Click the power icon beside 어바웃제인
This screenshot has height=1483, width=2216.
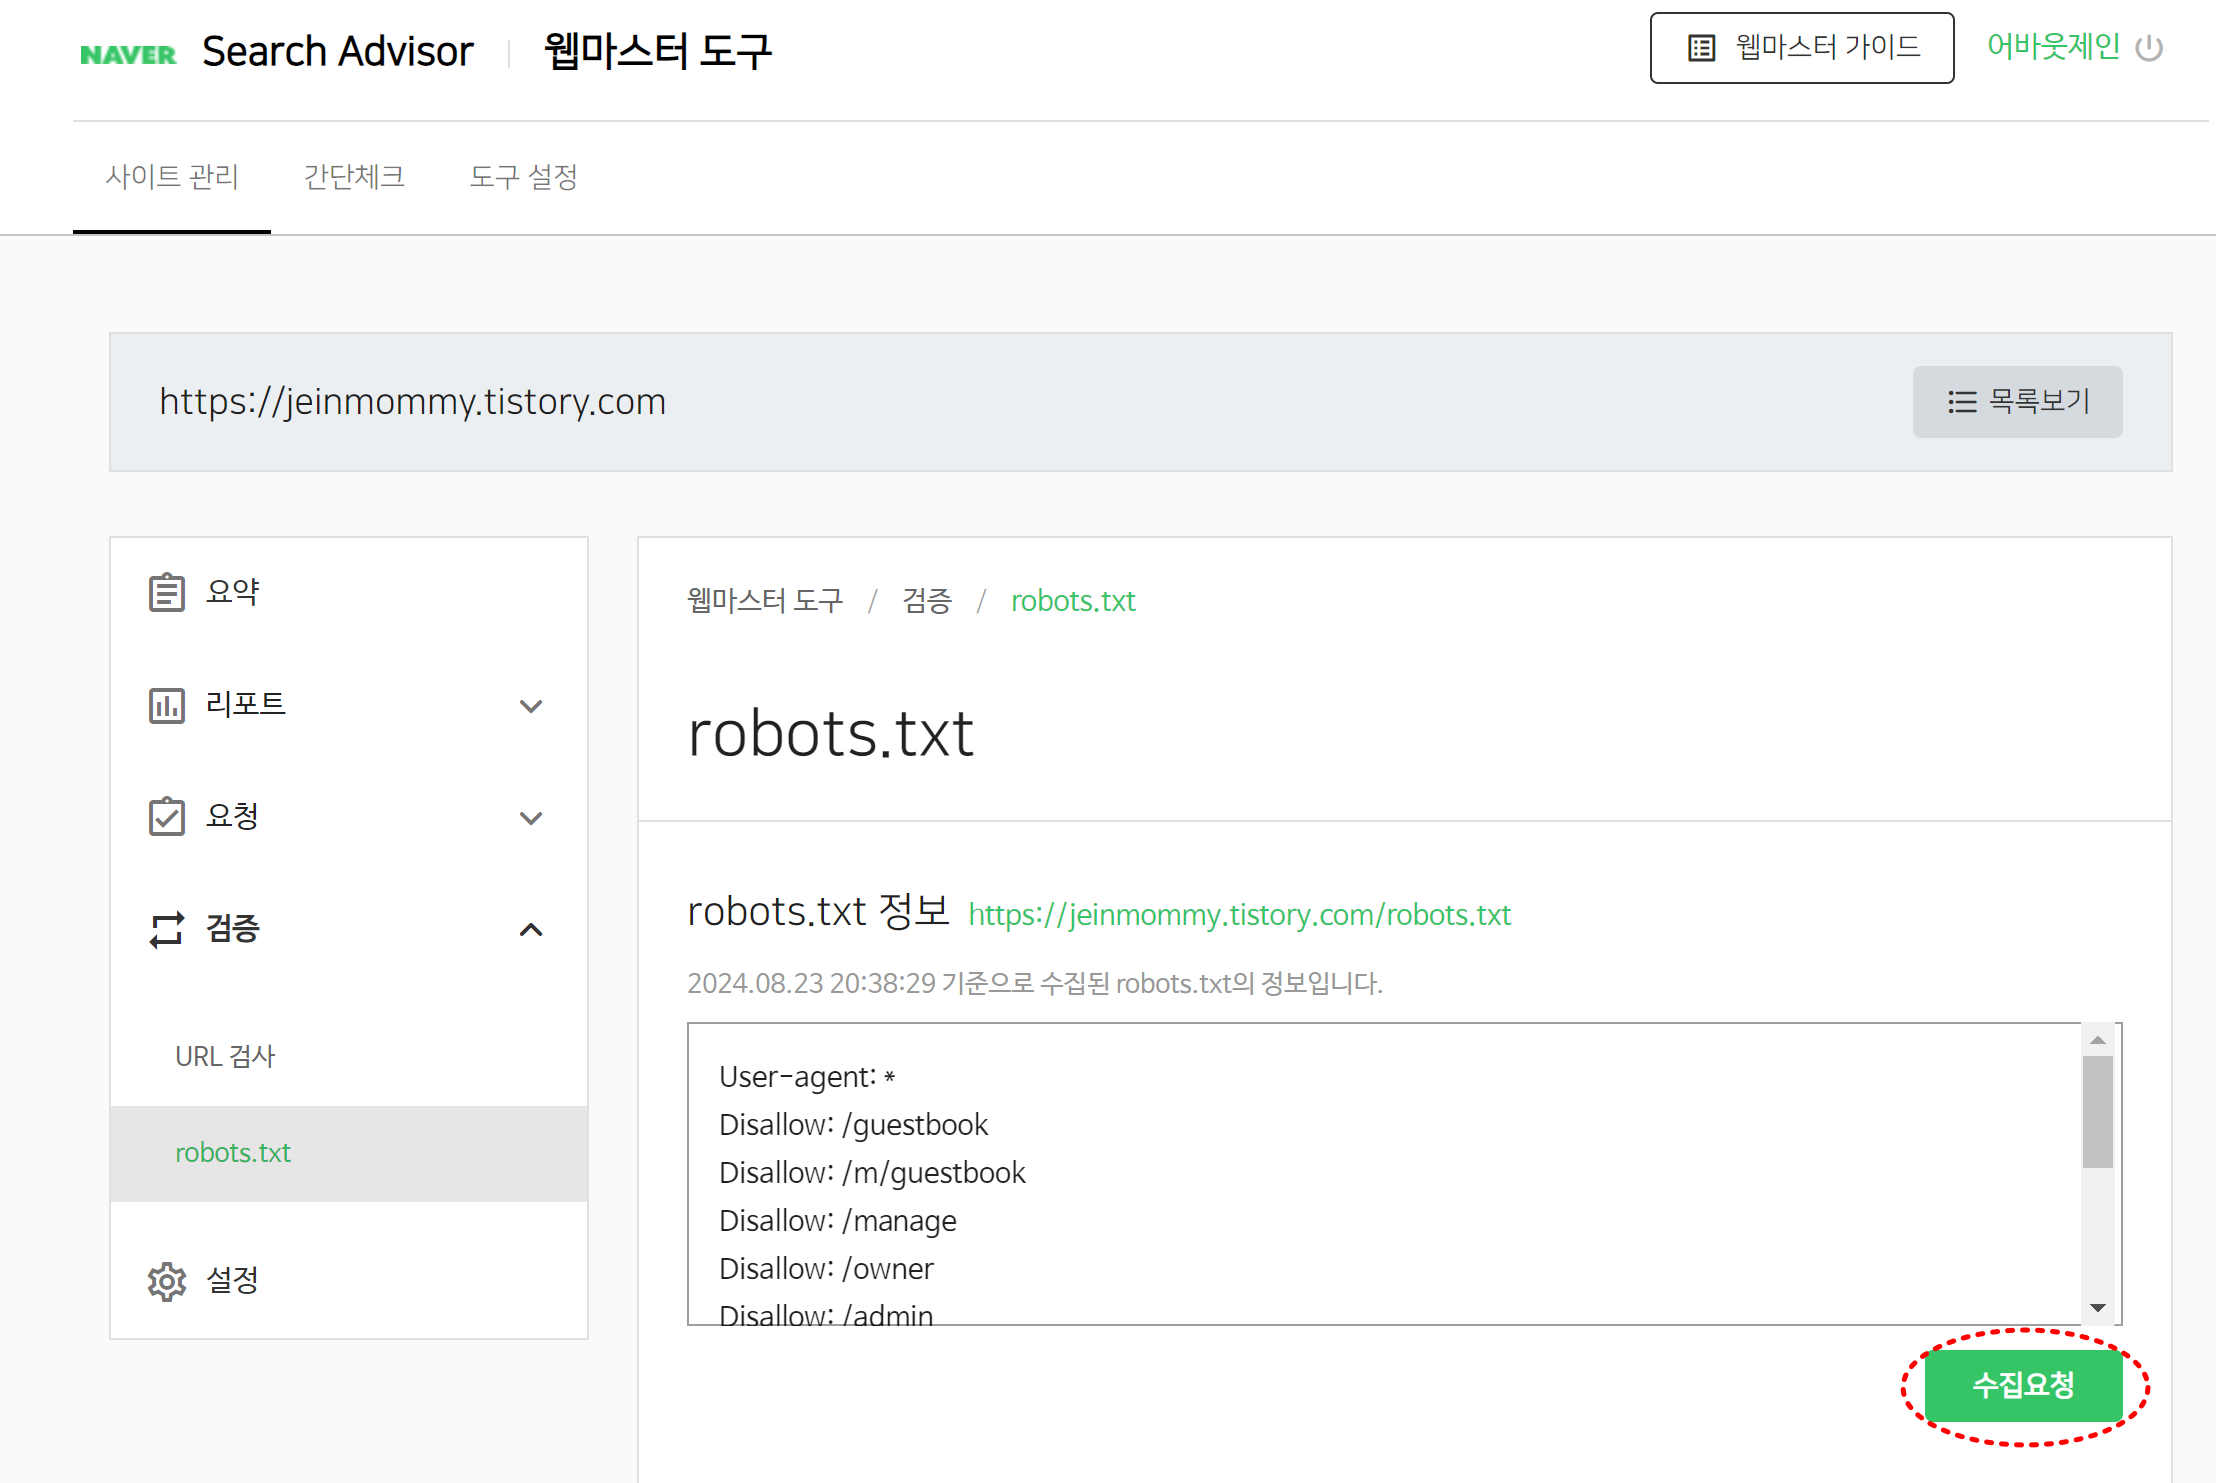[2149, 48]
